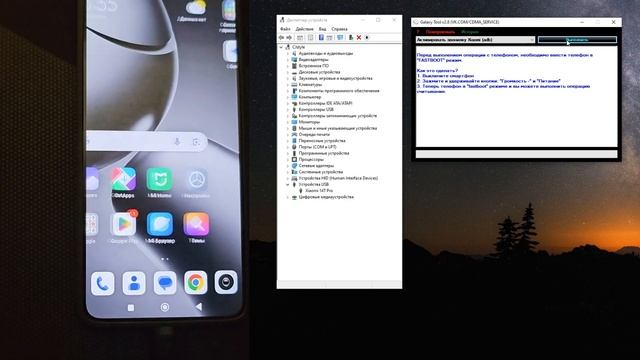Select Компьютер tree item
640x360 pixels.
click(310, 97)
